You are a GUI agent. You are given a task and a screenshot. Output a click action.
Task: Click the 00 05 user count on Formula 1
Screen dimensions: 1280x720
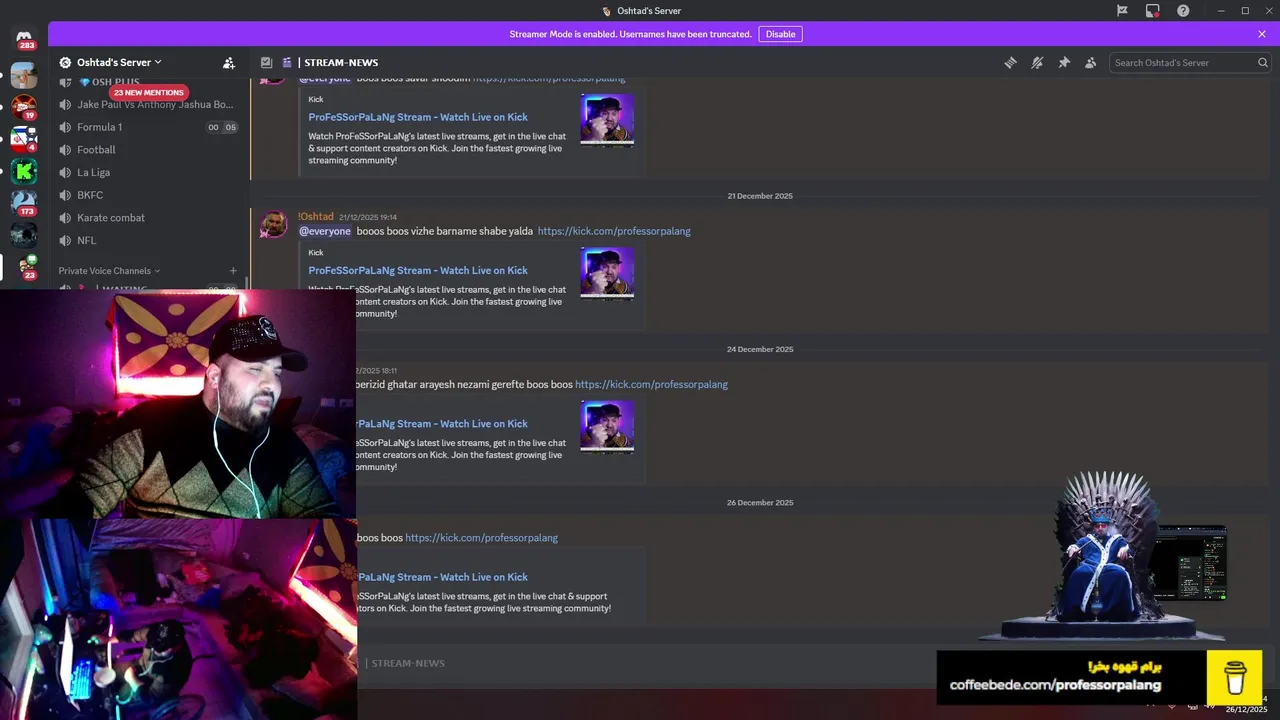pyautogui.click(x=222, y=127)
